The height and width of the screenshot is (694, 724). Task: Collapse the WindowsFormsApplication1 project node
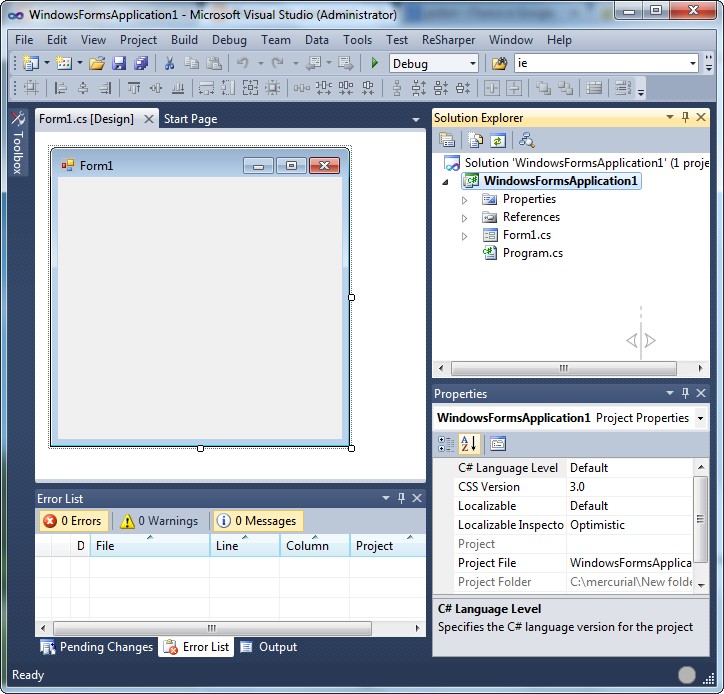point(446,182)
